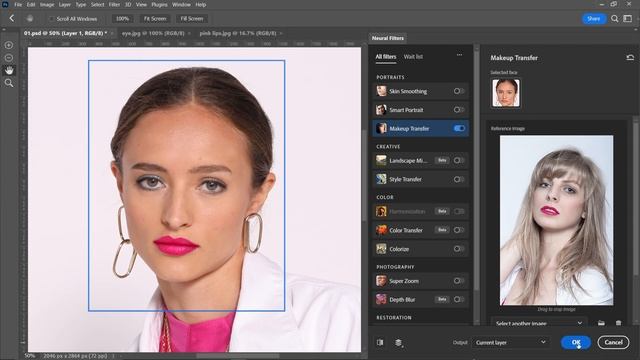Toggle layer preview stack icon
Viewport: 640px width, 360px height.
pyautogui.click(x=399, y=343)
